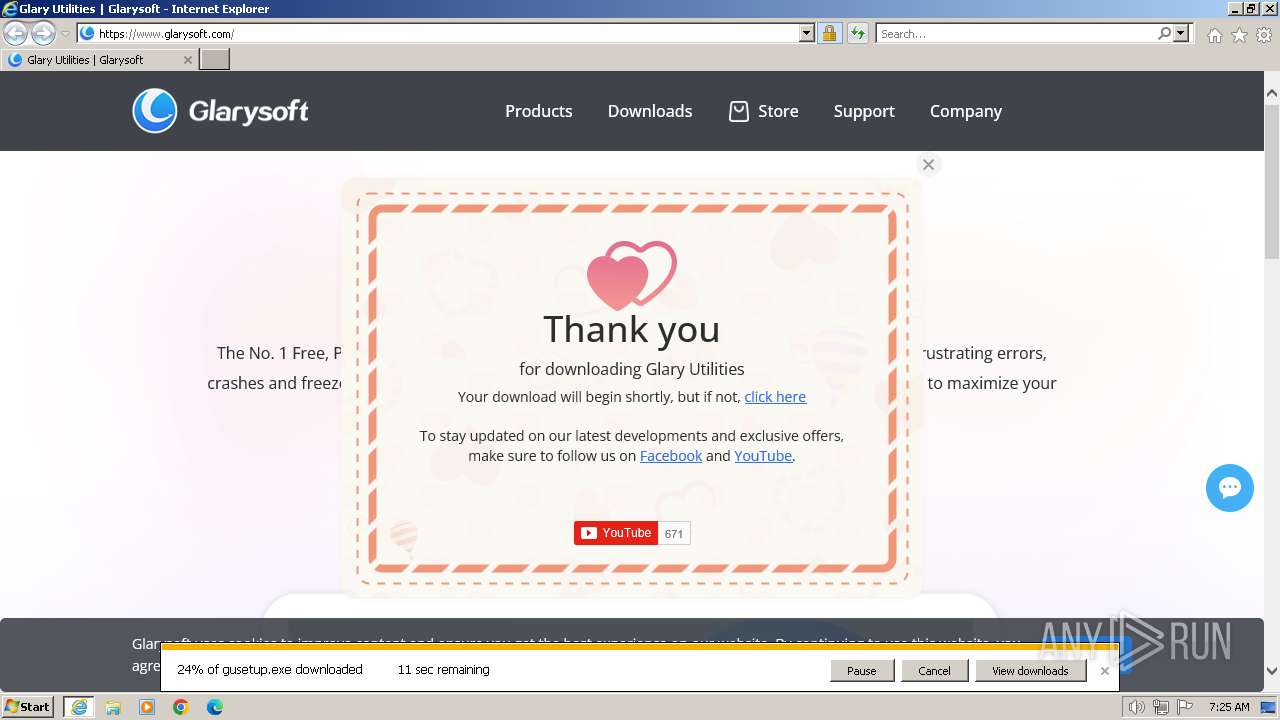1280x720 pixels.
Task: Open Action Center flag icon
Action: coord(1184,707)
